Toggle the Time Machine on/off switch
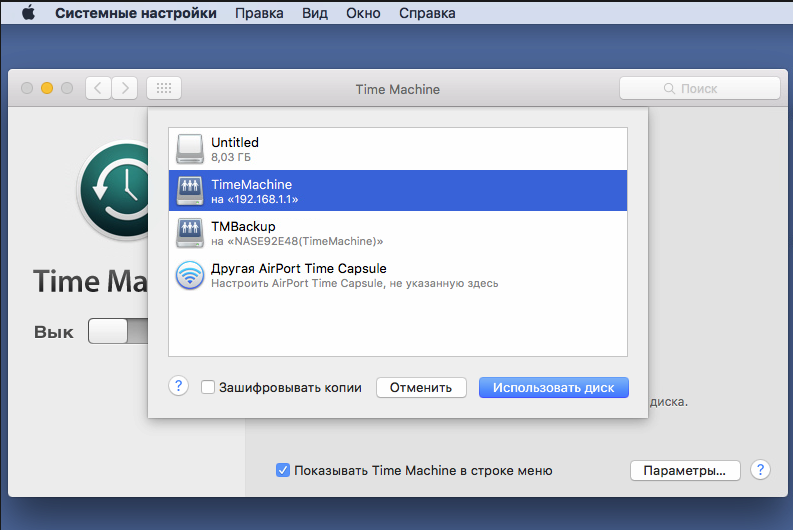This screenshot has height=530, width=793. coord(115,332)
